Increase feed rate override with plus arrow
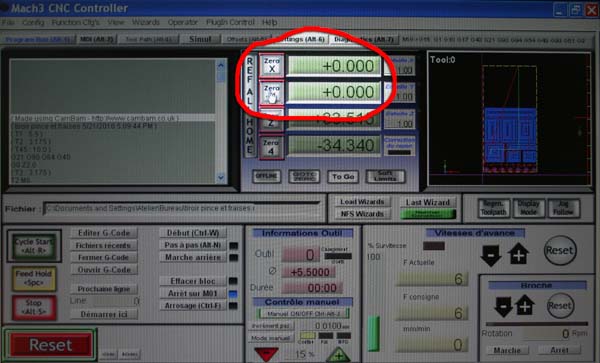The width and height of the screenshot is (600, 363). pos(518,254)
